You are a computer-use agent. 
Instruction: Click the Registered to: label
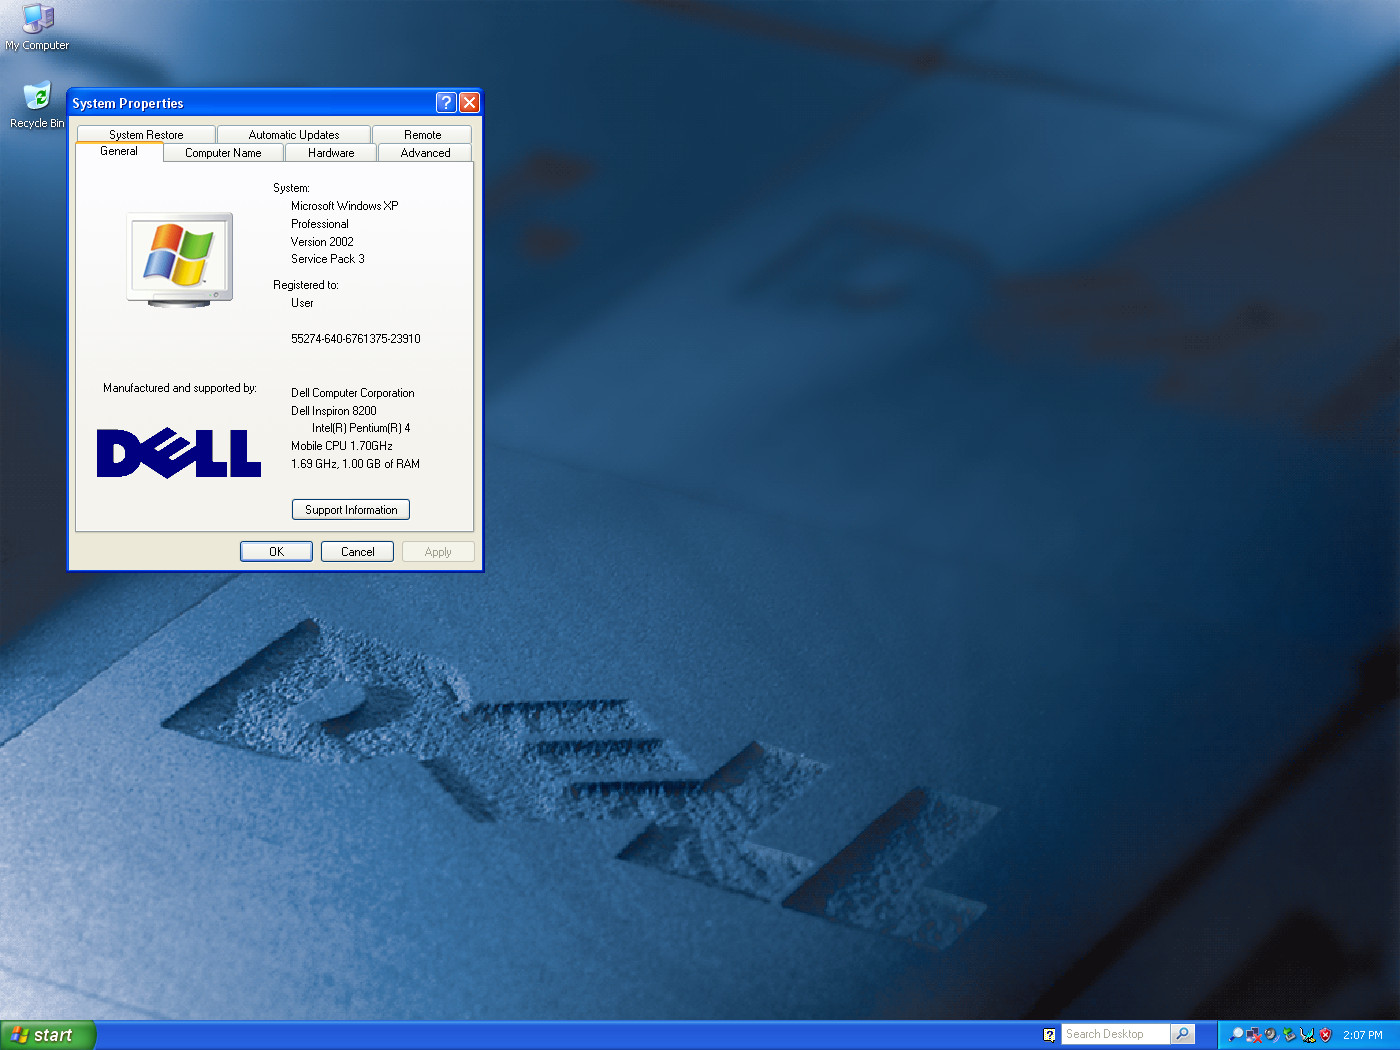coord(306,285)
